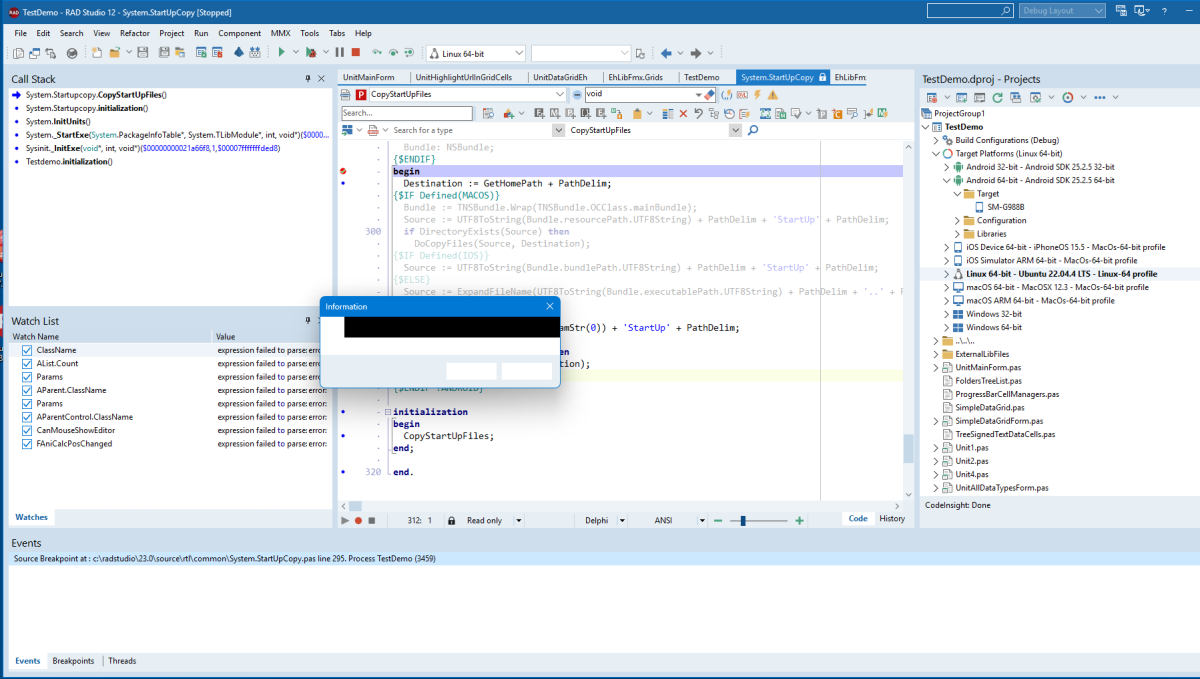
Task: Open the CopyStartUpFiles procedure dropdown
Action: point(561,94)
